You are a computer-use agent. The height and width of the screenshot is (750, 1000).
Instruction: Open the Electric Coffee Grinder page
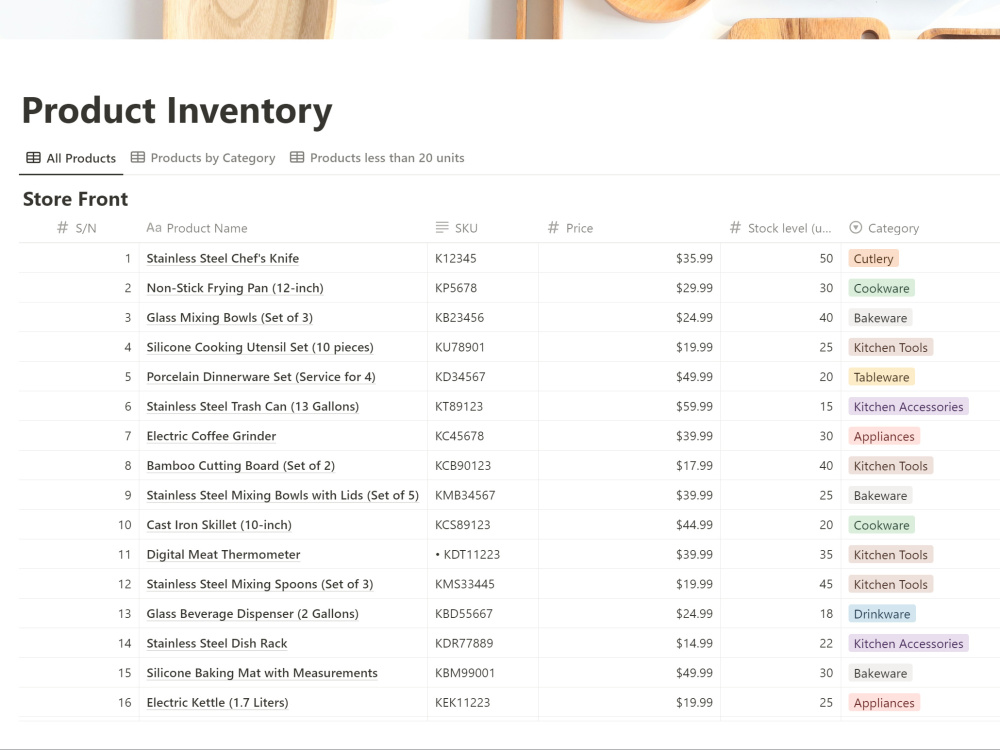[211, 436]
